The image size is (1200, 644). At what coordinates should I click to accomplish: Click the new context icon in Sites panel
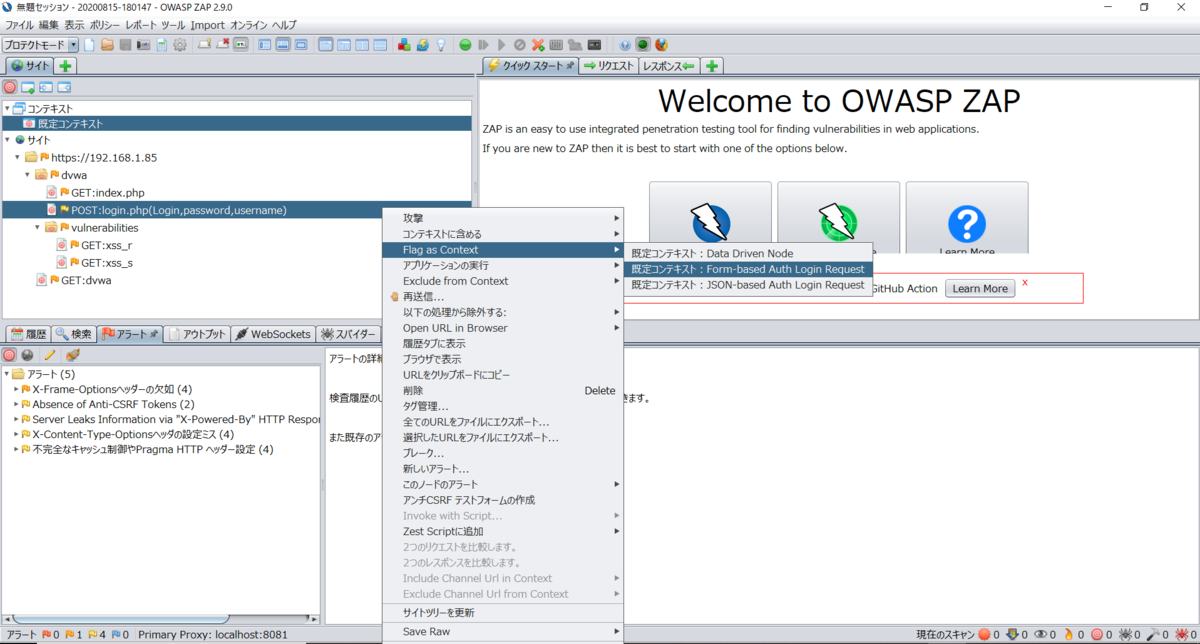(x=28, y=87)
